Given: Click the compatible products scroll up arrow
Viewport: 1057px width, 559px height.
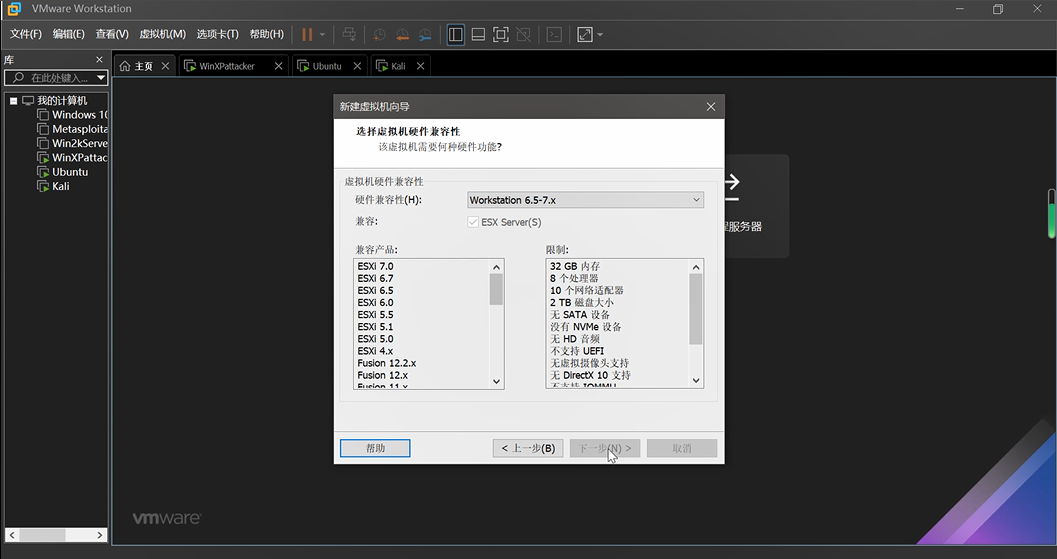Looking at the screenshot, I should pos(497,267).
